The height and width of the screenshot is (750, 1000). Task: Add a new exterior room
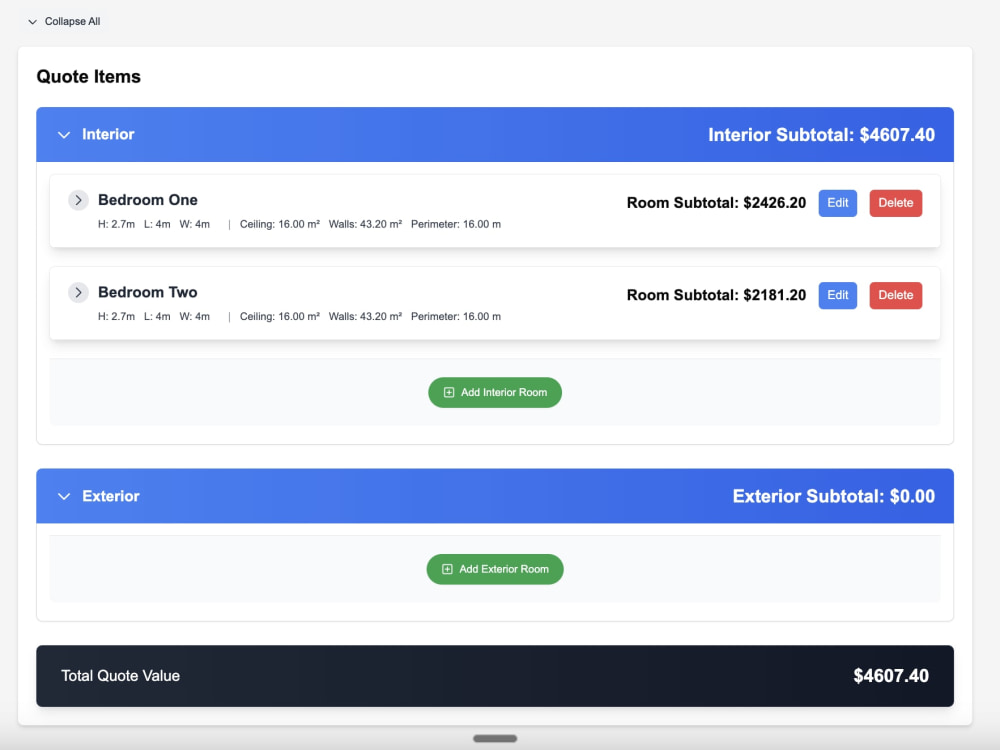pos(495,569)
